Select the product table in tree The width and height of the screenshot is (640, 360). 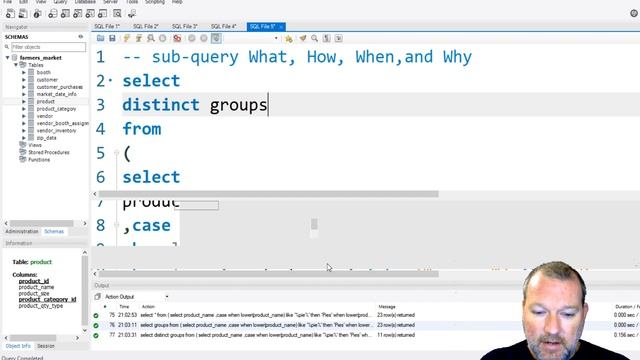[45, 102]
